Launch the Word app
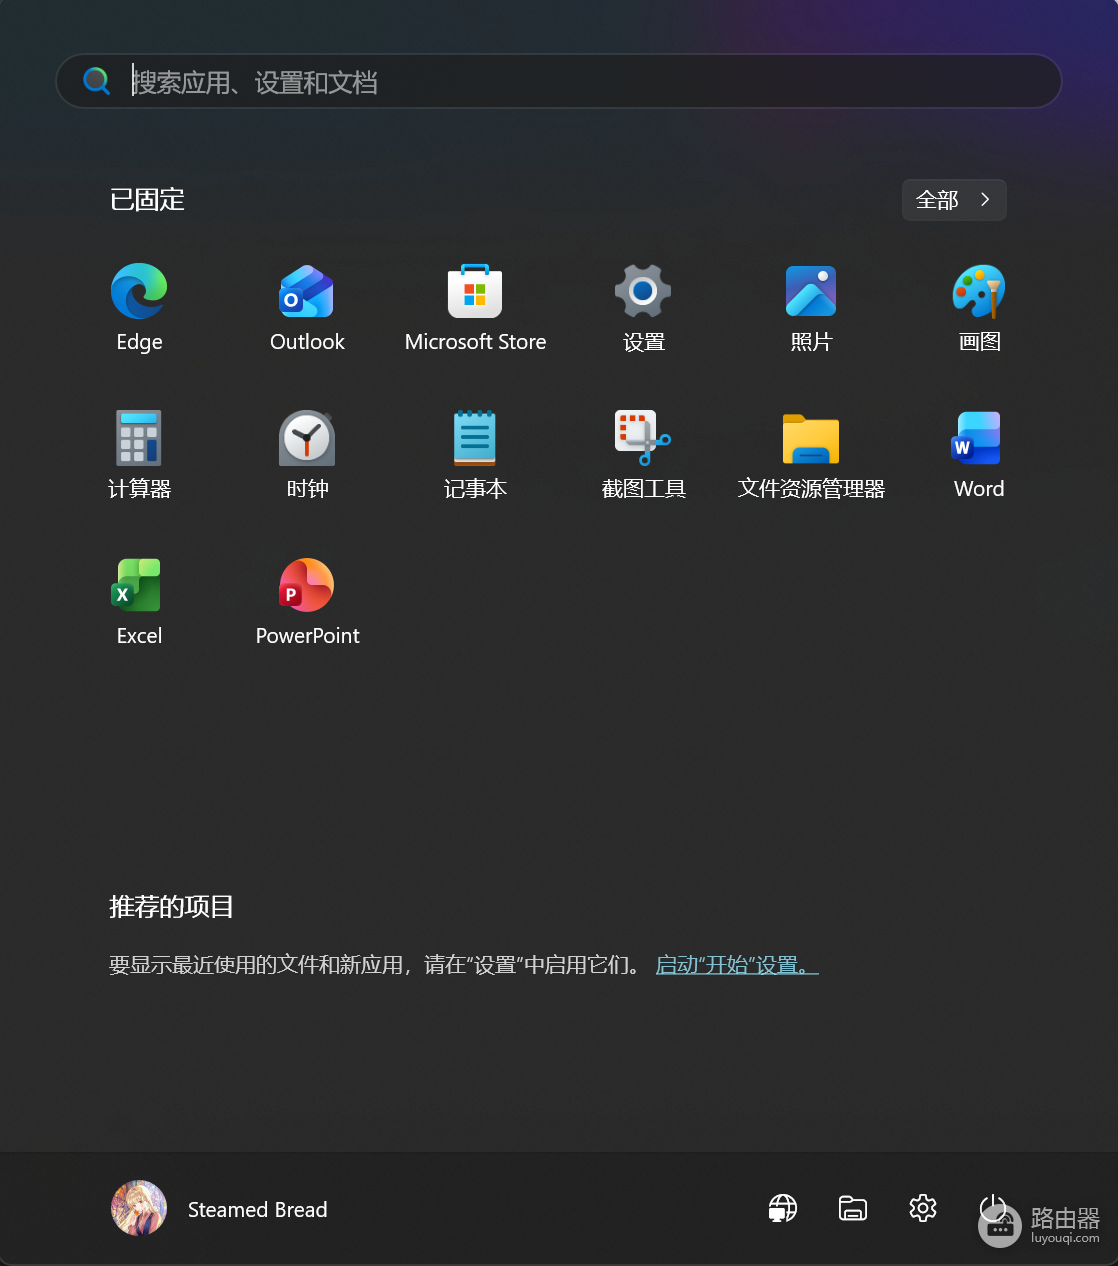 coord(979,455)
